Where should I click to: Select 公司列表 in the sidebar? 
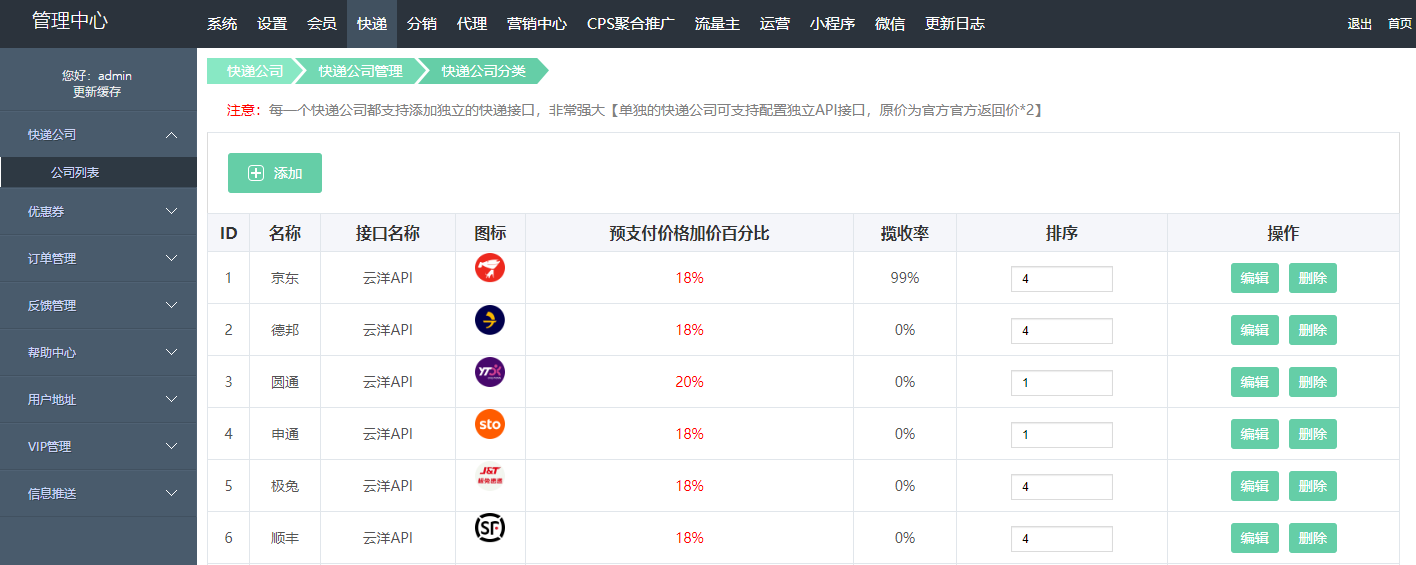[75, 172]
